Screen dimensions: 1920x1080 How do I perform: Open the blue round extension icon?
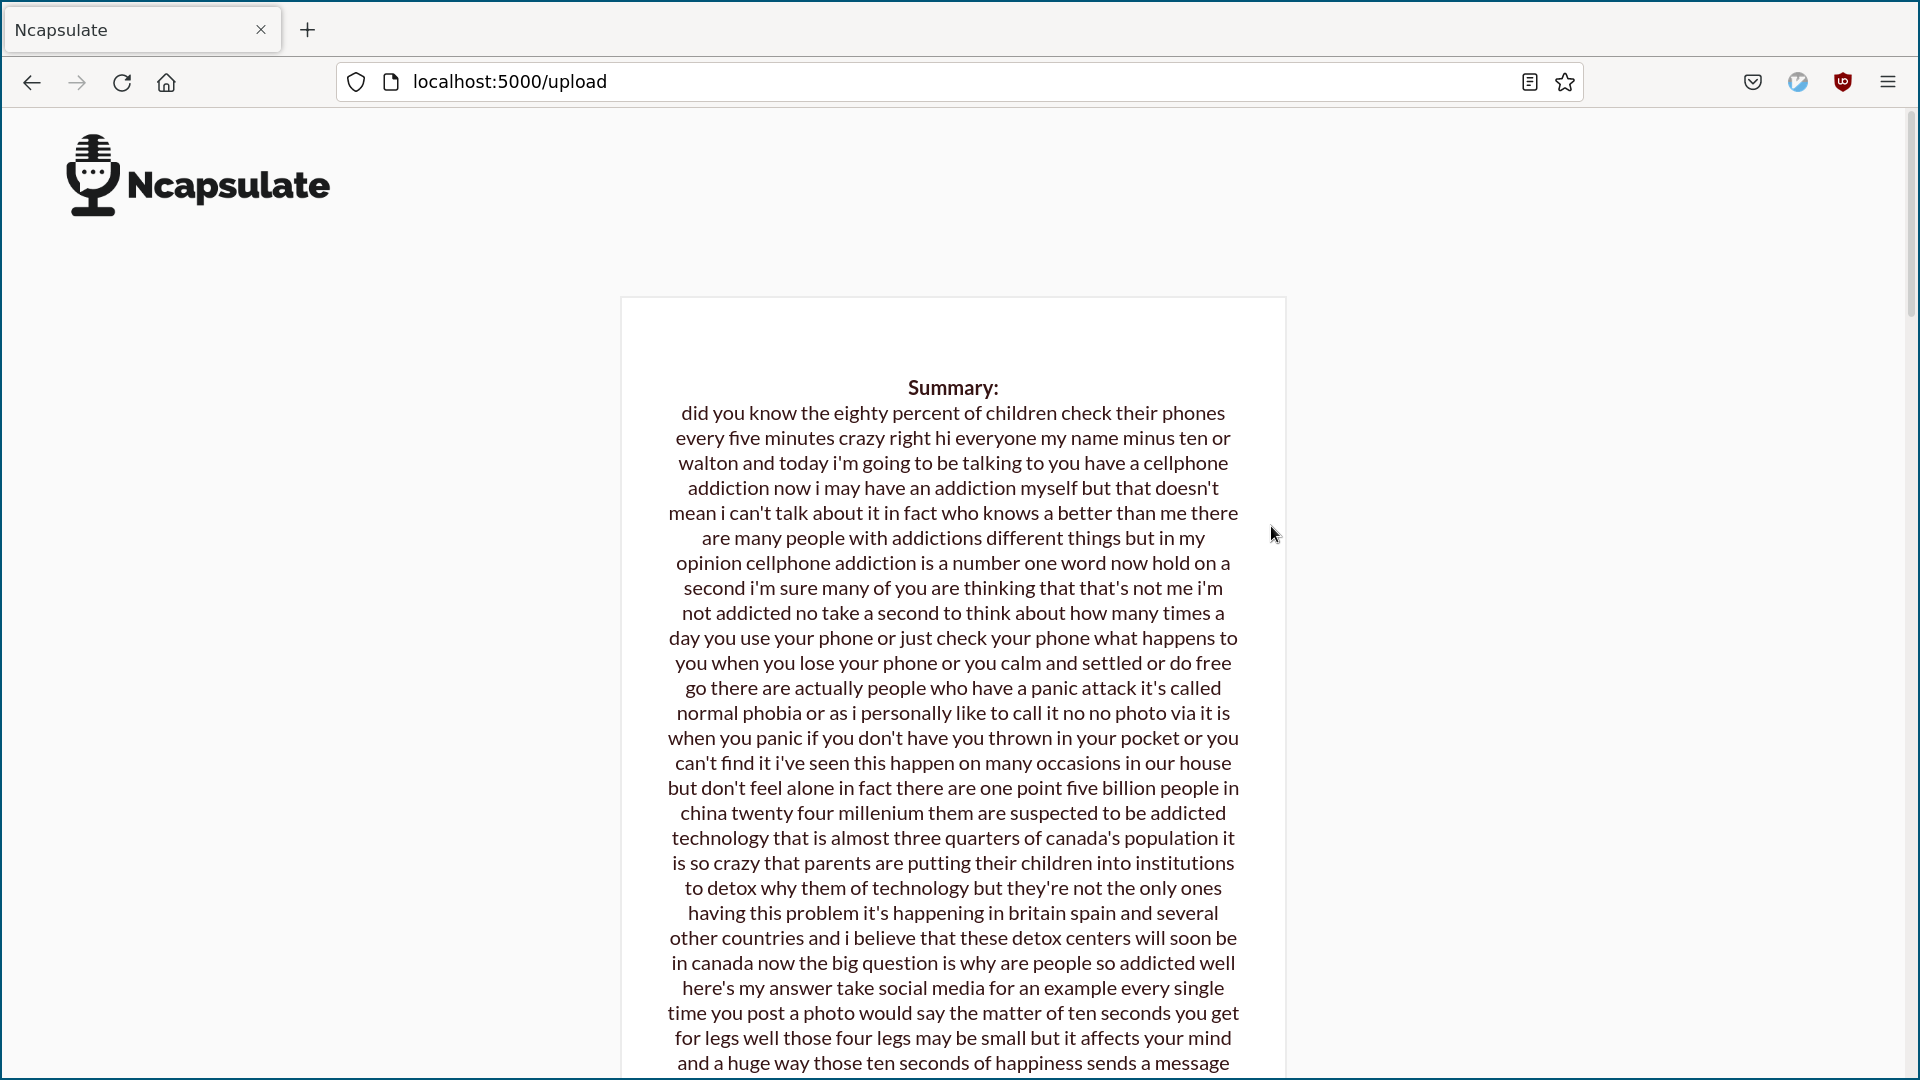coord(1798,83)
